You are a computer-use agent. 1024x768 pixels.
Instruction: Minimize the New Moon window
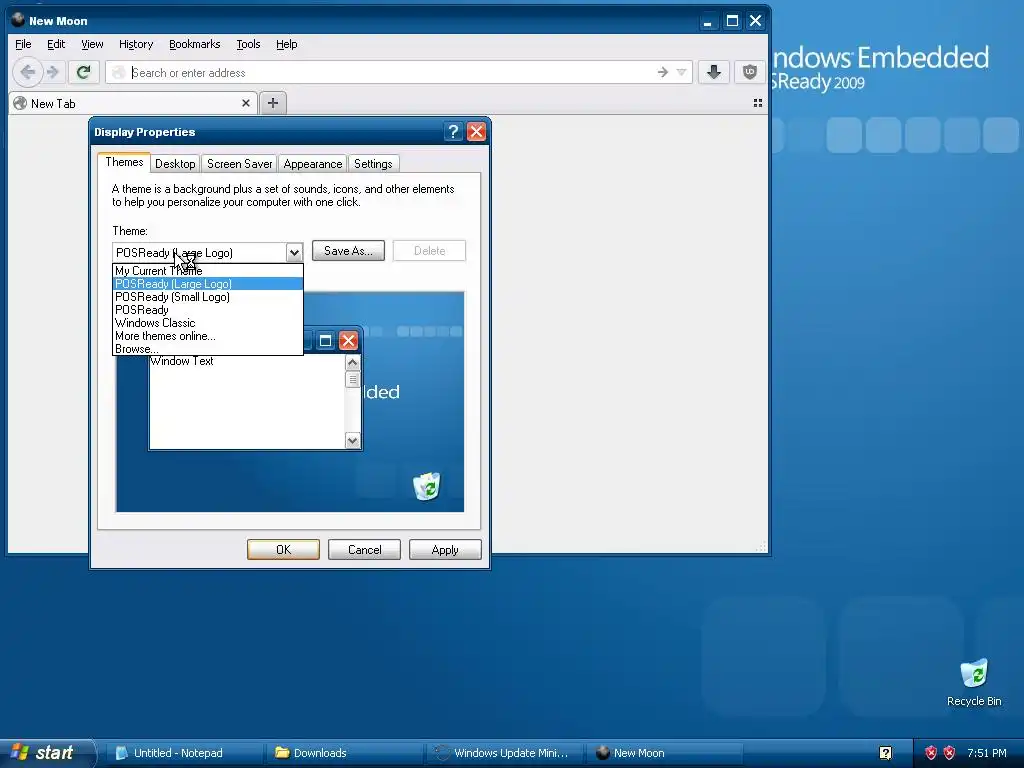(708, 21)
